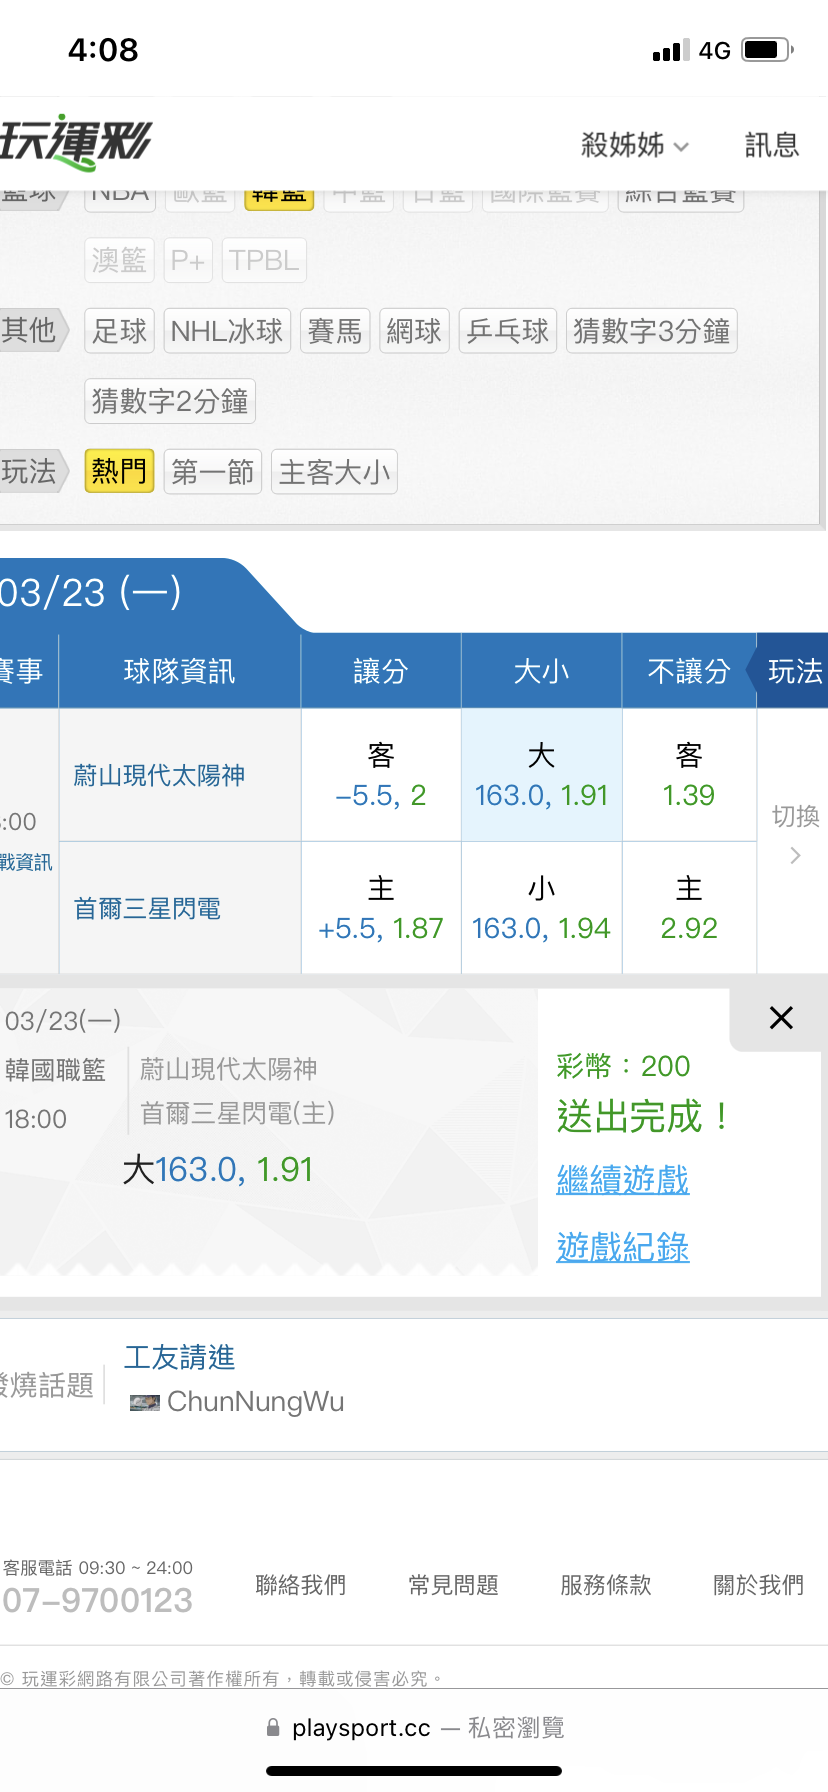Open the 殺姊姊 user dropdown
The height and width of the screenshot is (1792, 828).
(635, 145)
